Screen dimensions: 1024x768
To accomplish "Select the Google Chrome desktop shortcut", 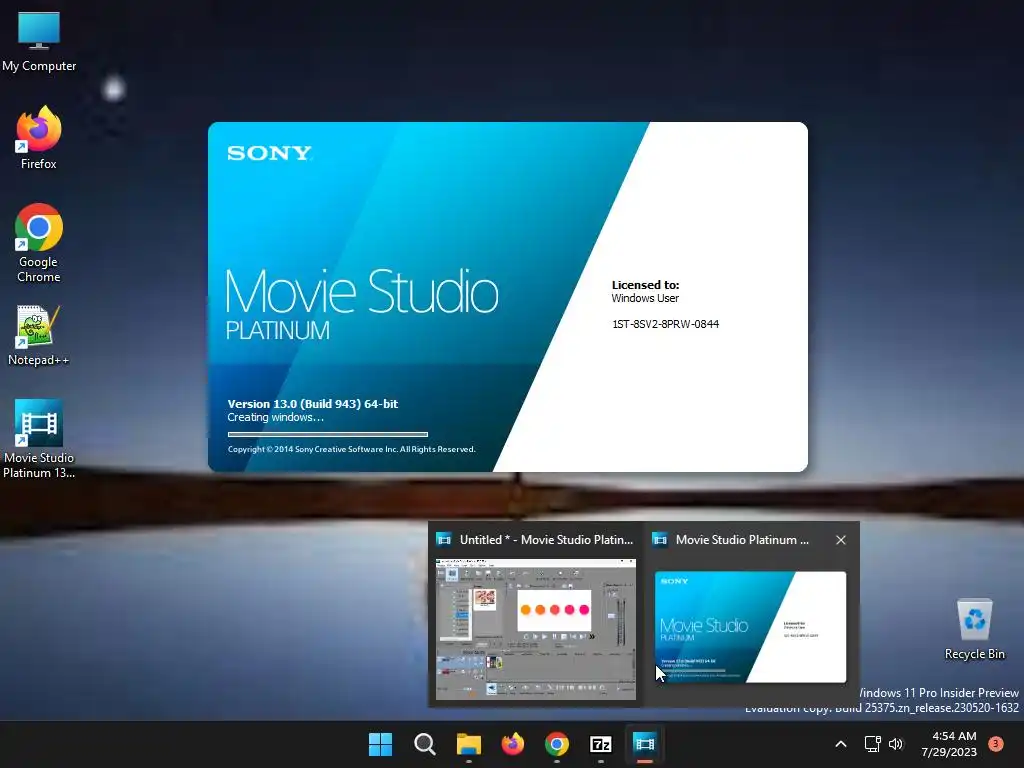I will click(39, 242).
